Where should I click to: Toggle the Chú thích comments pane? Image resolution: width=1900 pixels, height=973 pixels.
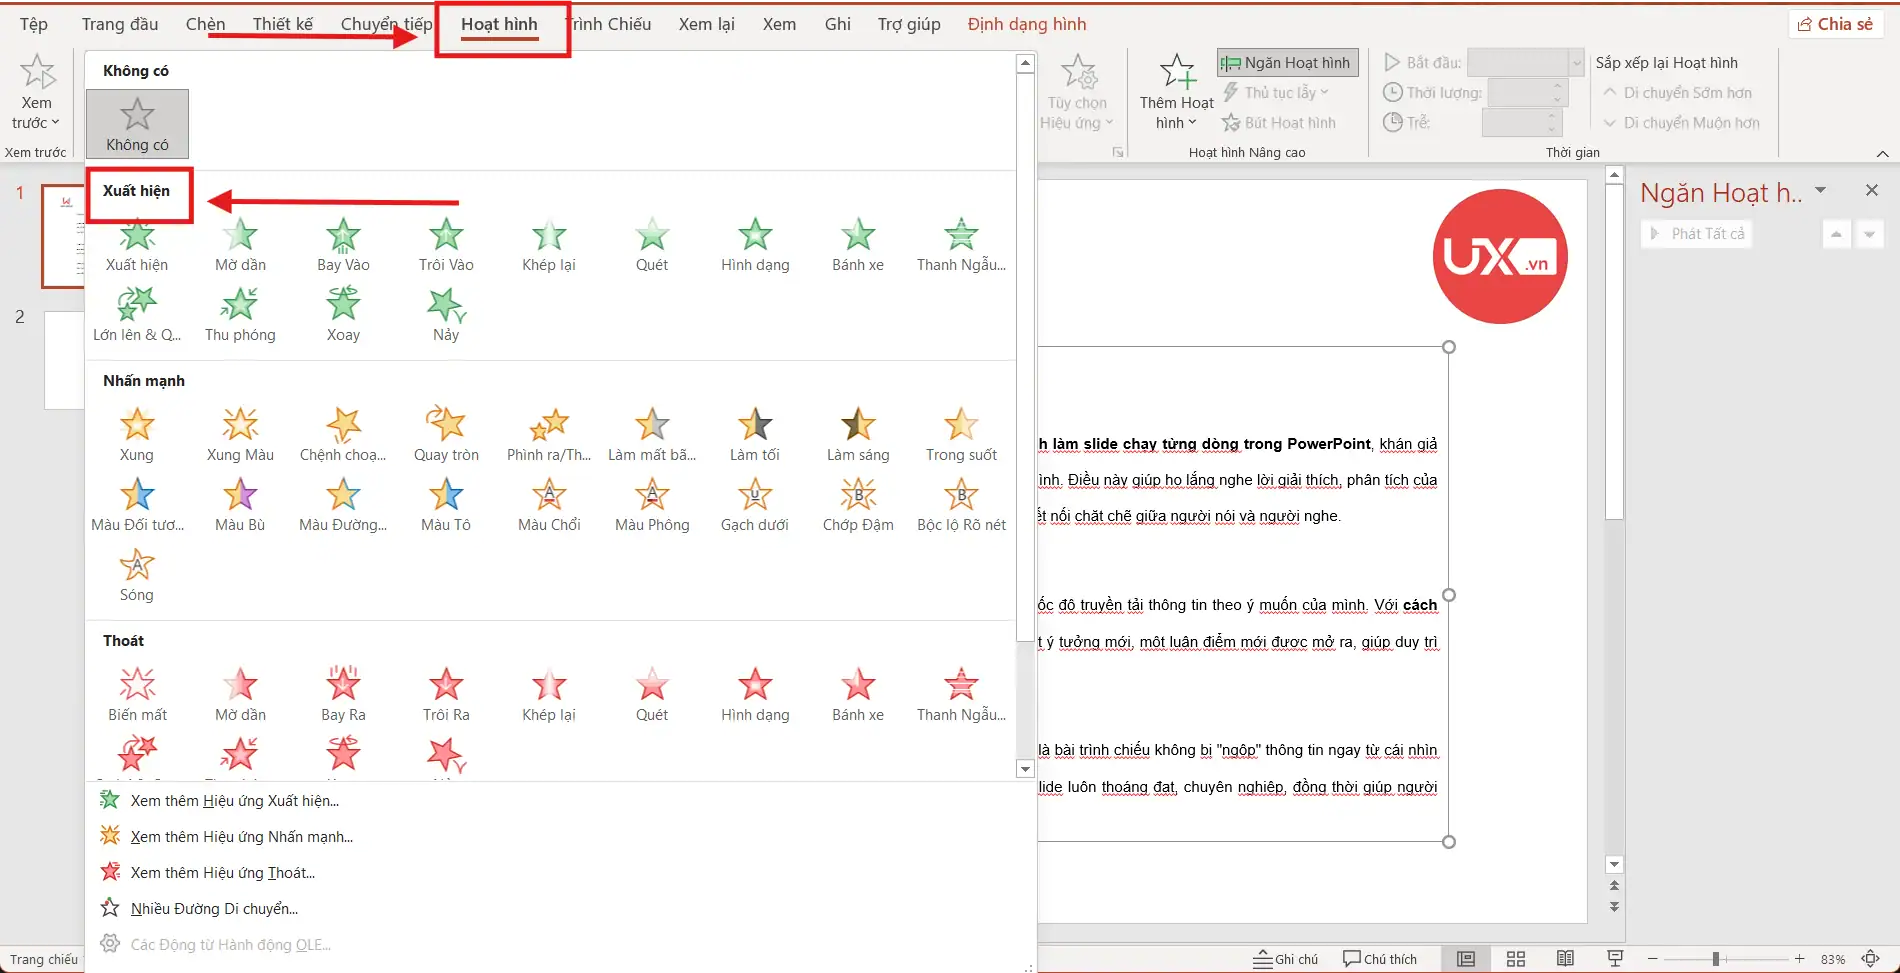1381,958
